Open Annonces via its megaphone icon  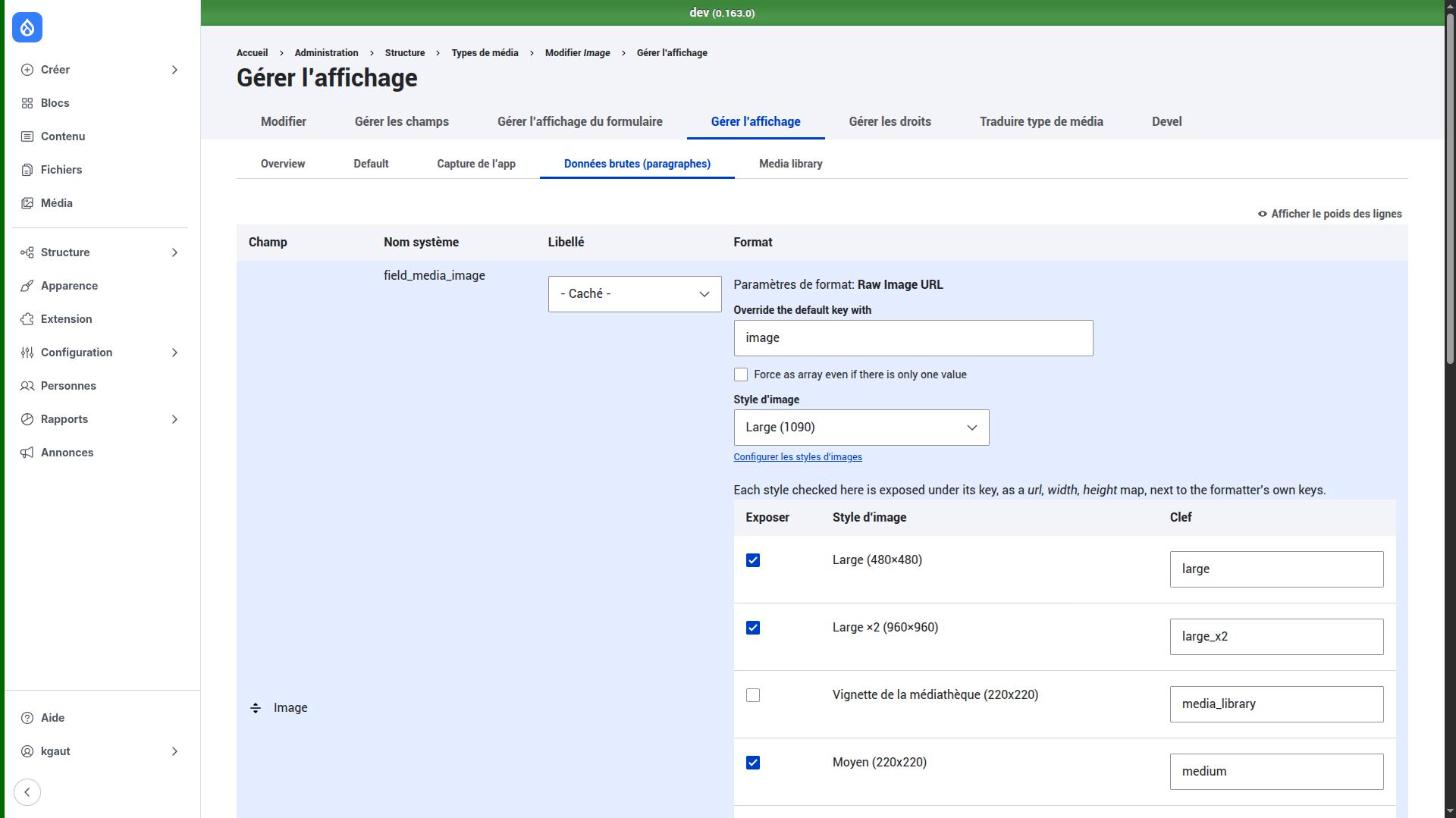[27, 453]
